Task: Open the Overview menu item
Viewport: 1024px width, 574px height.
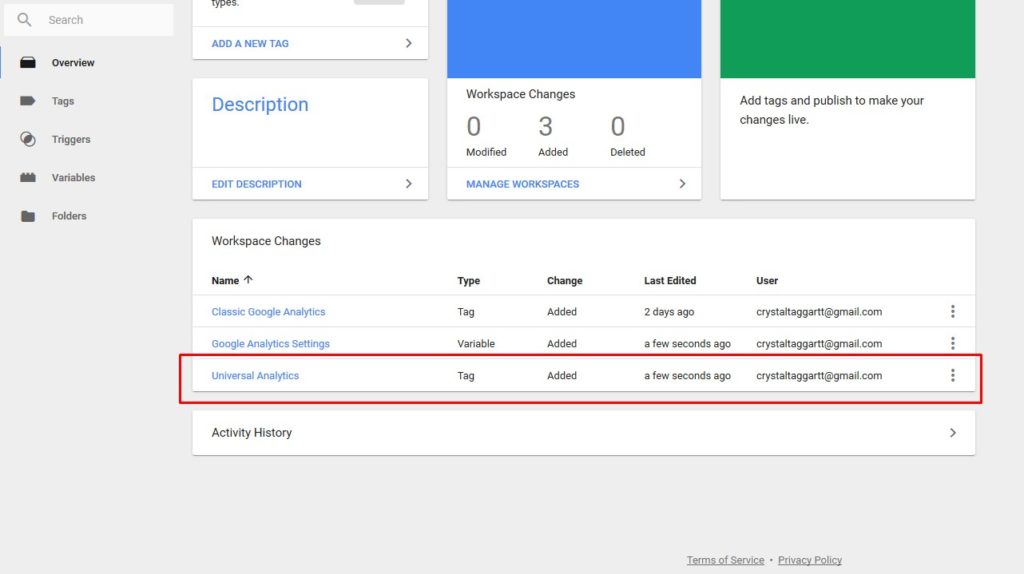Action: pyautogui.click(x=73, y=63)
